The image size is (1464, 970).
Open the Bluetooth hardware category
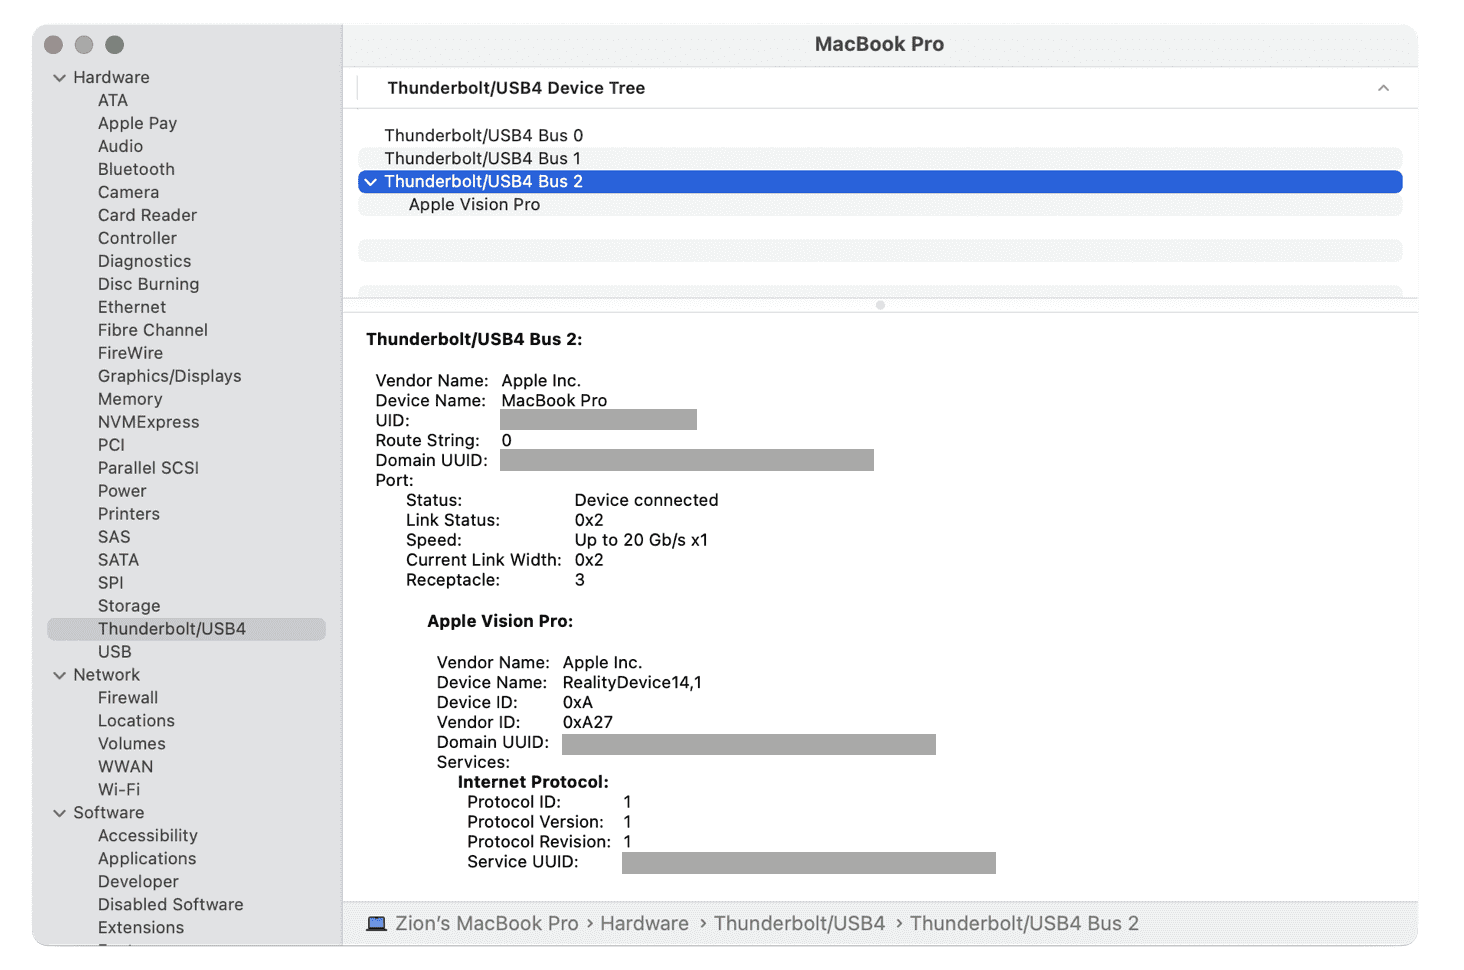pyautogui.click(x=136, y=170)
